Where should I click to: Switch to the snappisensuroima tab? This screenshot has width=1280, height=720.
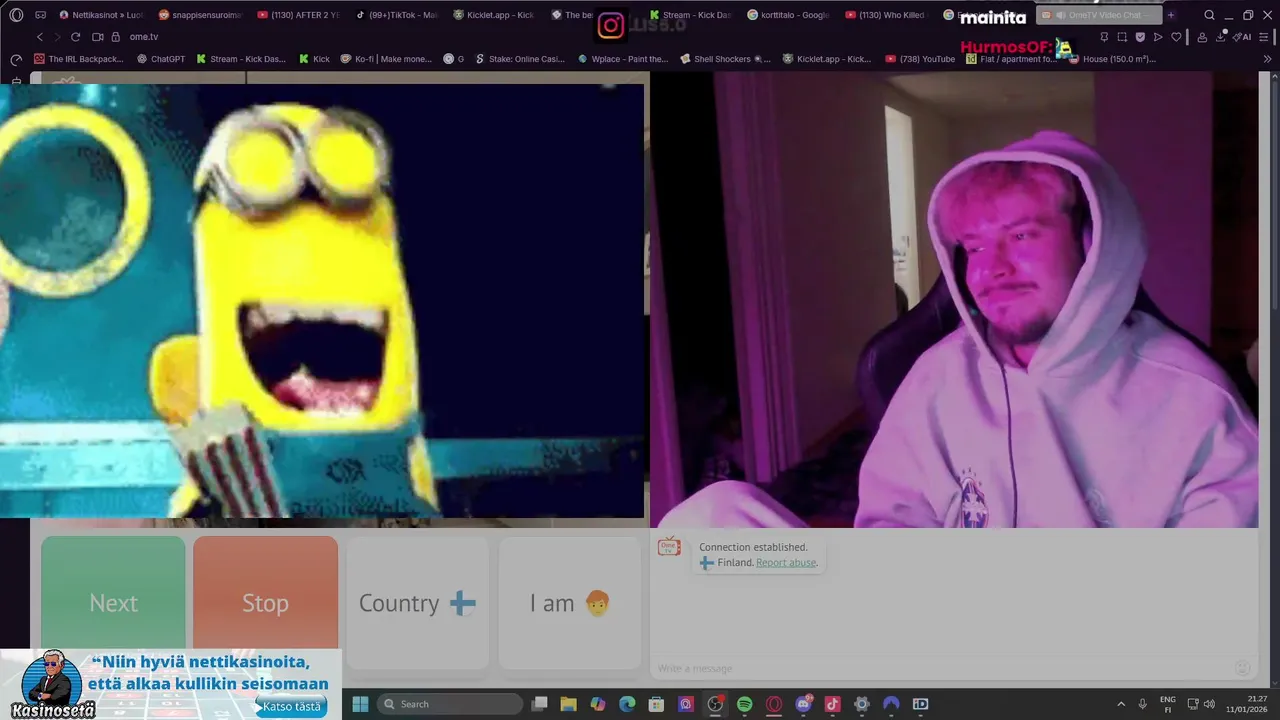click(200, 15)
